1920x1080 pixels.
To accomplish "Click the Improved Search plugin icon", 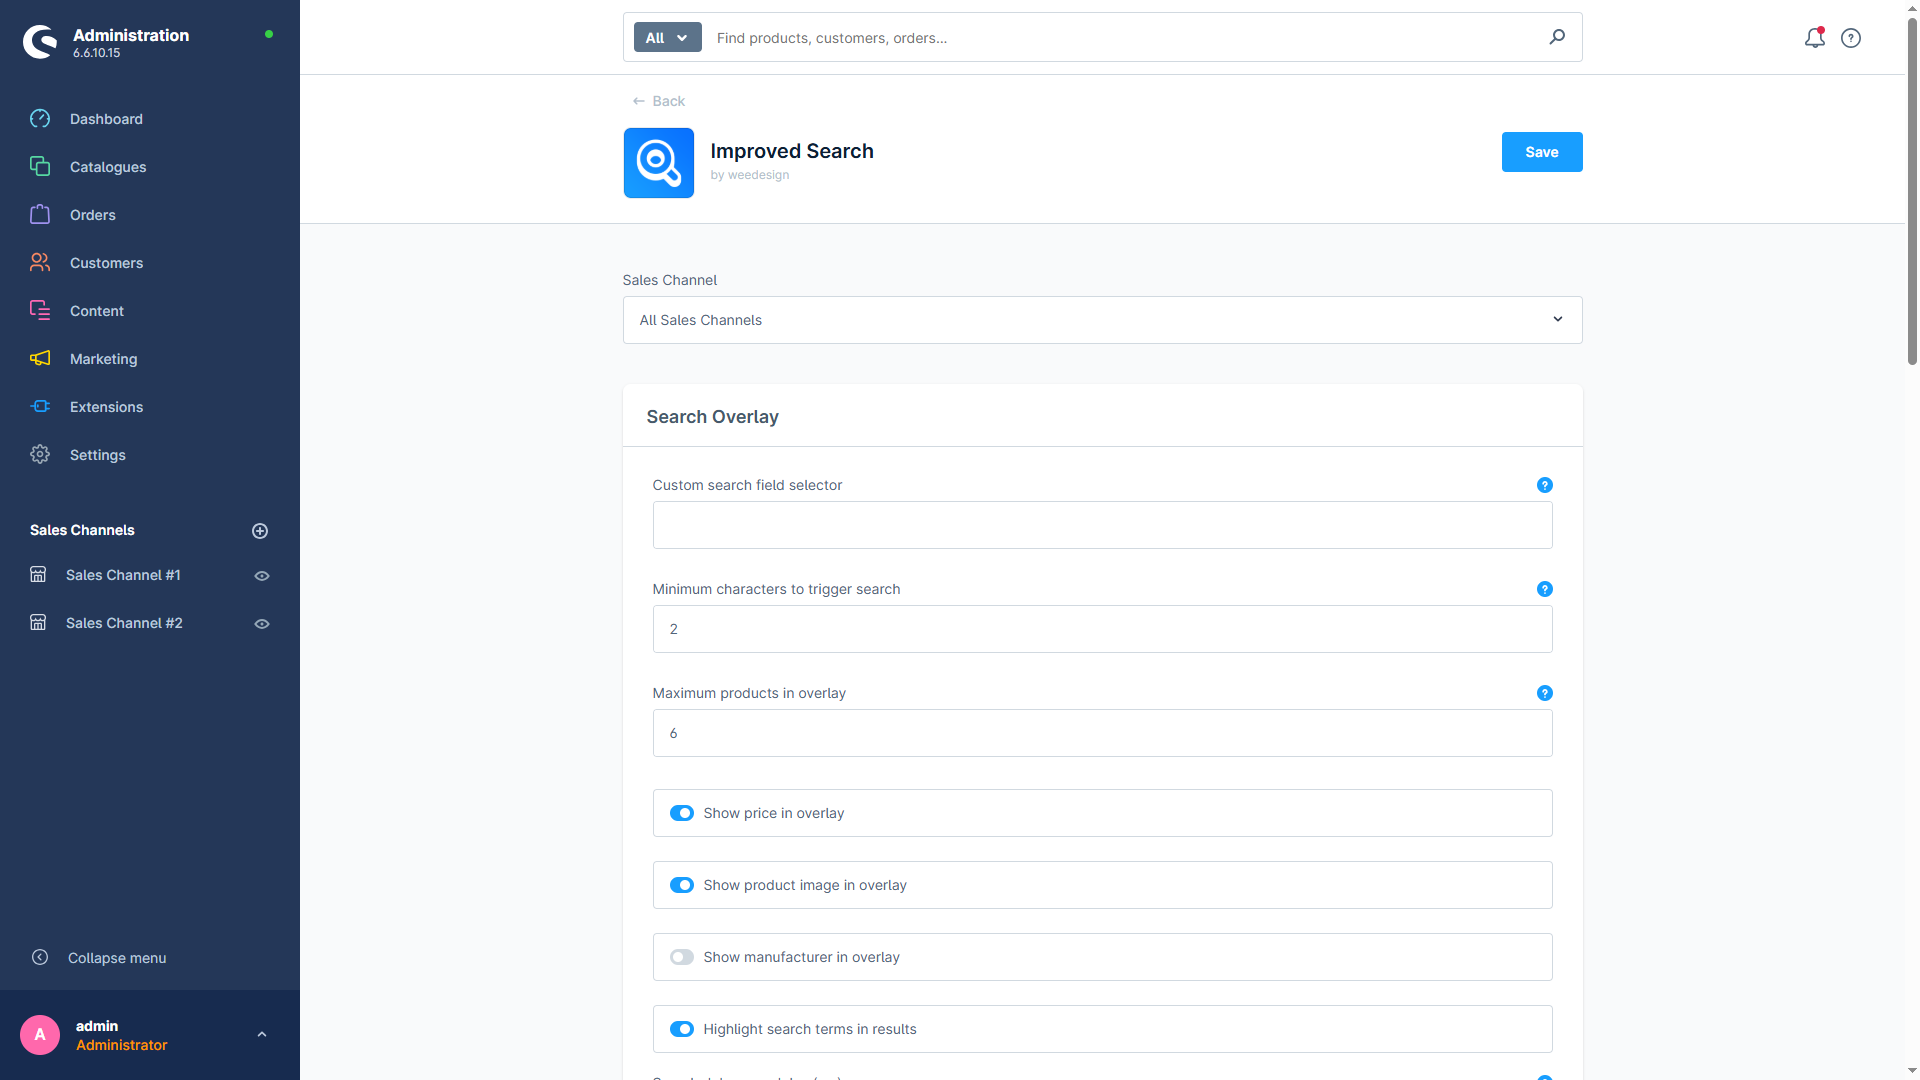I will click(x=658, y=163).
